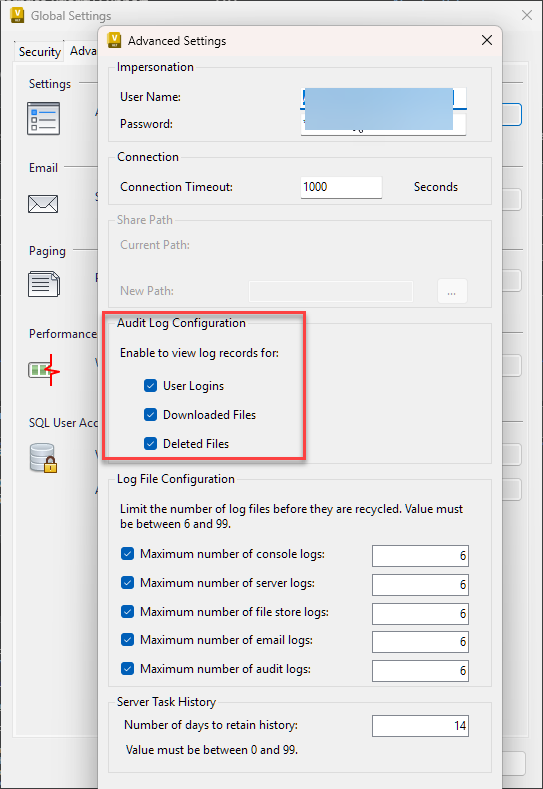Toggle Maximum number of file store logs checkbox
543x789 pixels.
pyautogui.click(x=127, y=612)
